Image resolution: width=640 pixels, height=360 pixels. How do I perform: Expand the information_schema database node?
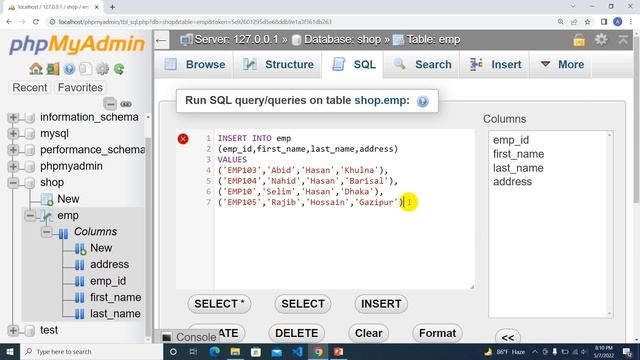point(13,118)
